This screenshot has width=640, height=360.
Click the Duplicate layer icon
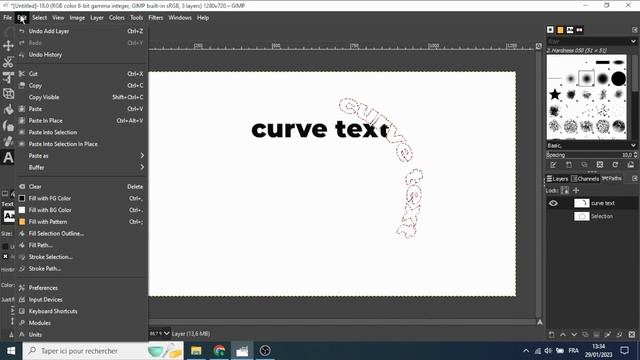point(585,335)
